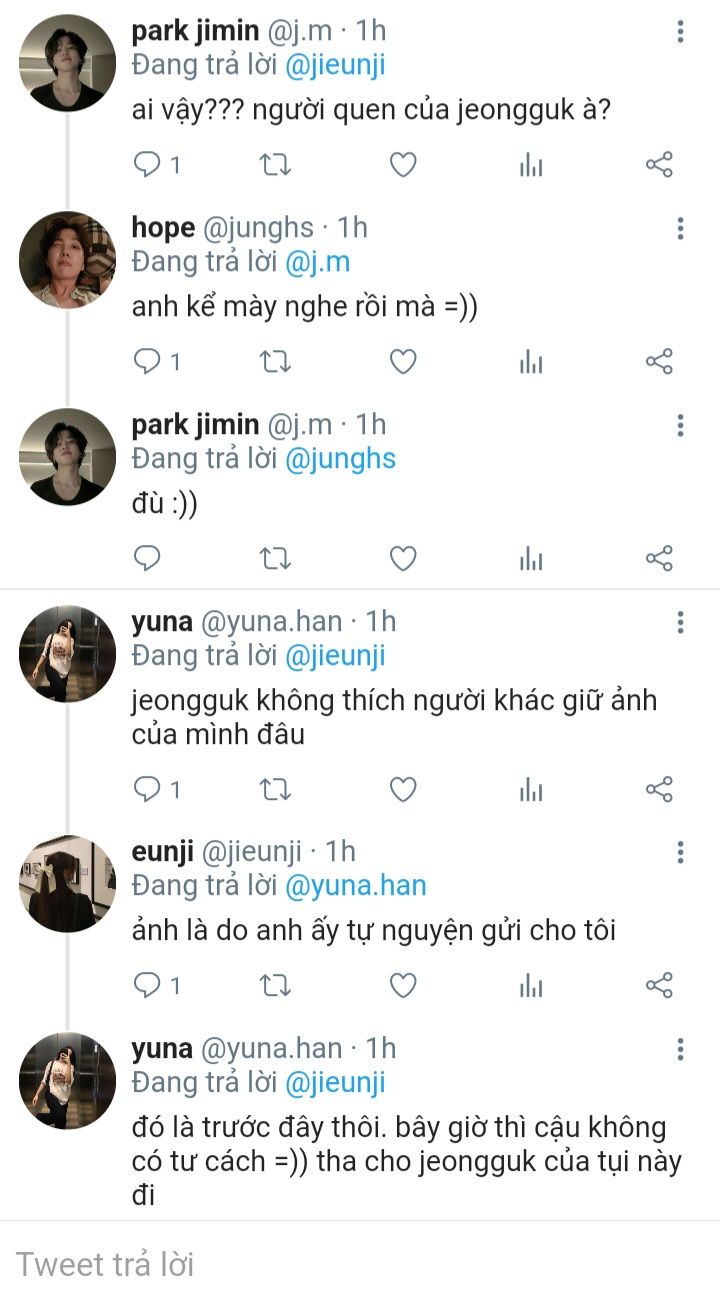Reply to eunji's tweet to @yuna.han

(x=148, y=986)
